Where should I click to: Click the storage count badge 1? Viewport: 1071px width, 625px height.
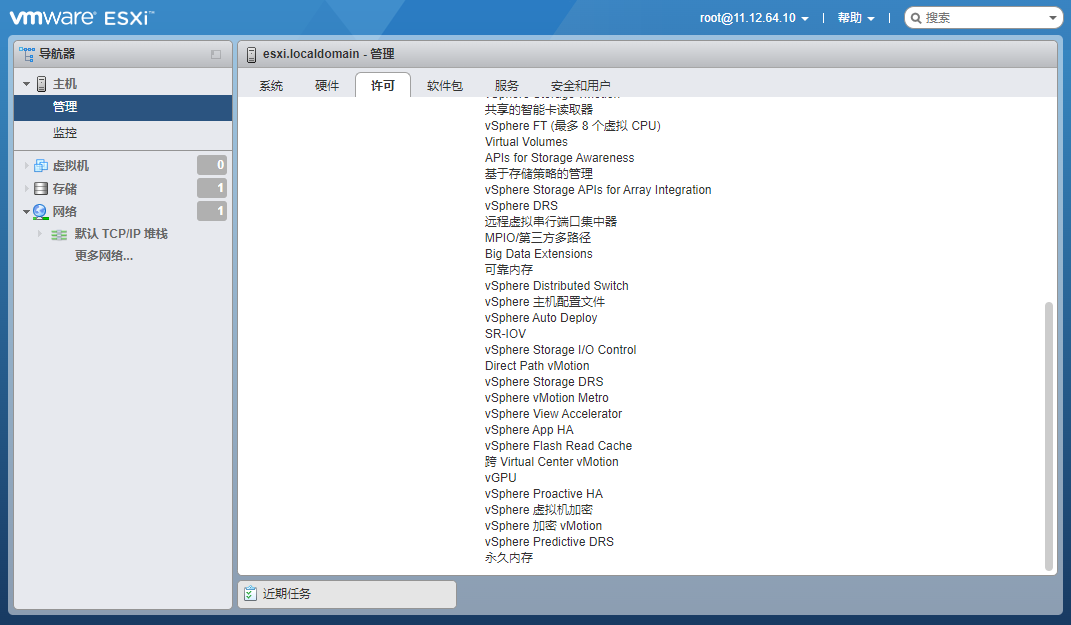tap(212, 188)
